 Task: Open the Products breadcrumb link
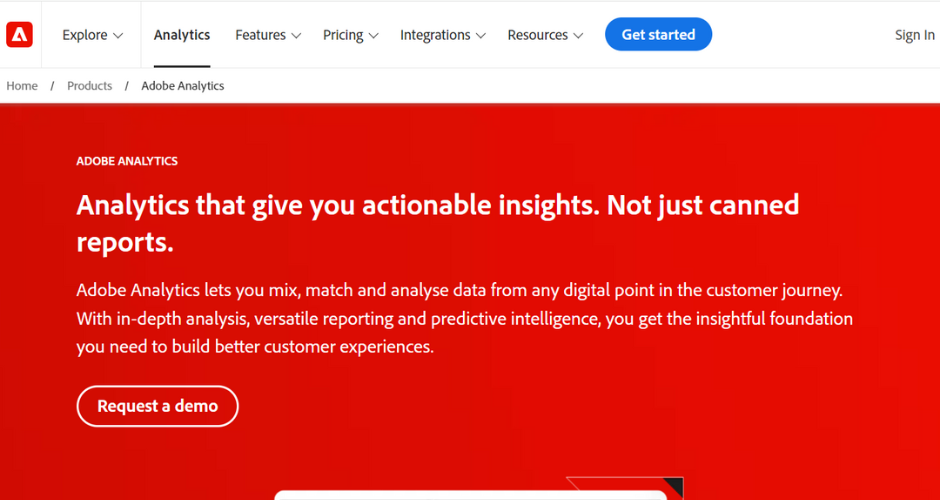(89, 86)
